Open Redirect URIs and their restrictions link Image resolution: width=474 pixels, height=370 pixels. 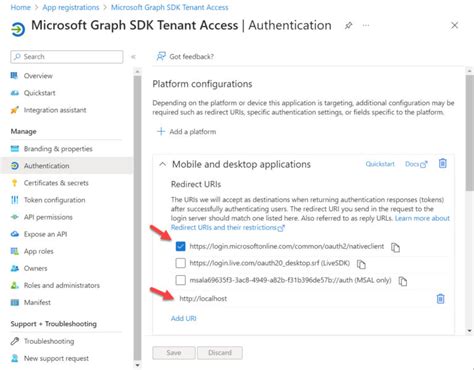[x=228, y=227]
